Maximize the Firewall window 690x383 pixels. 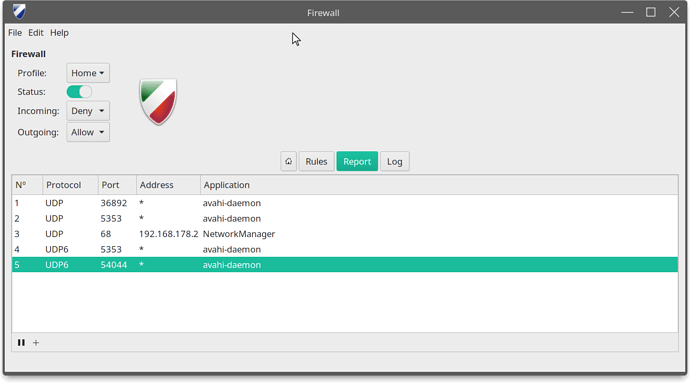click(650, 12)
